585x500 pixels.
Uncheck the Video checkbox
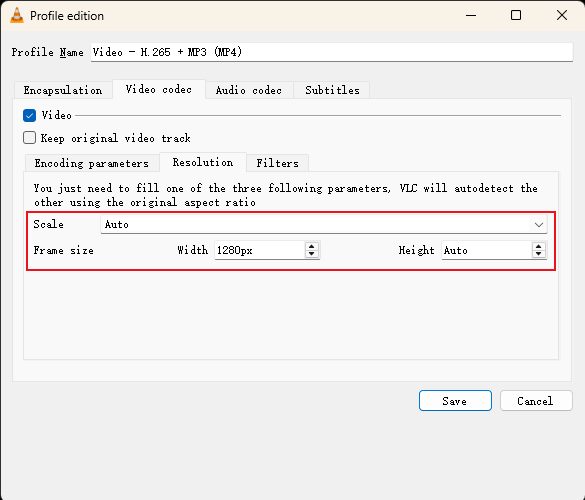click(29, 116)
